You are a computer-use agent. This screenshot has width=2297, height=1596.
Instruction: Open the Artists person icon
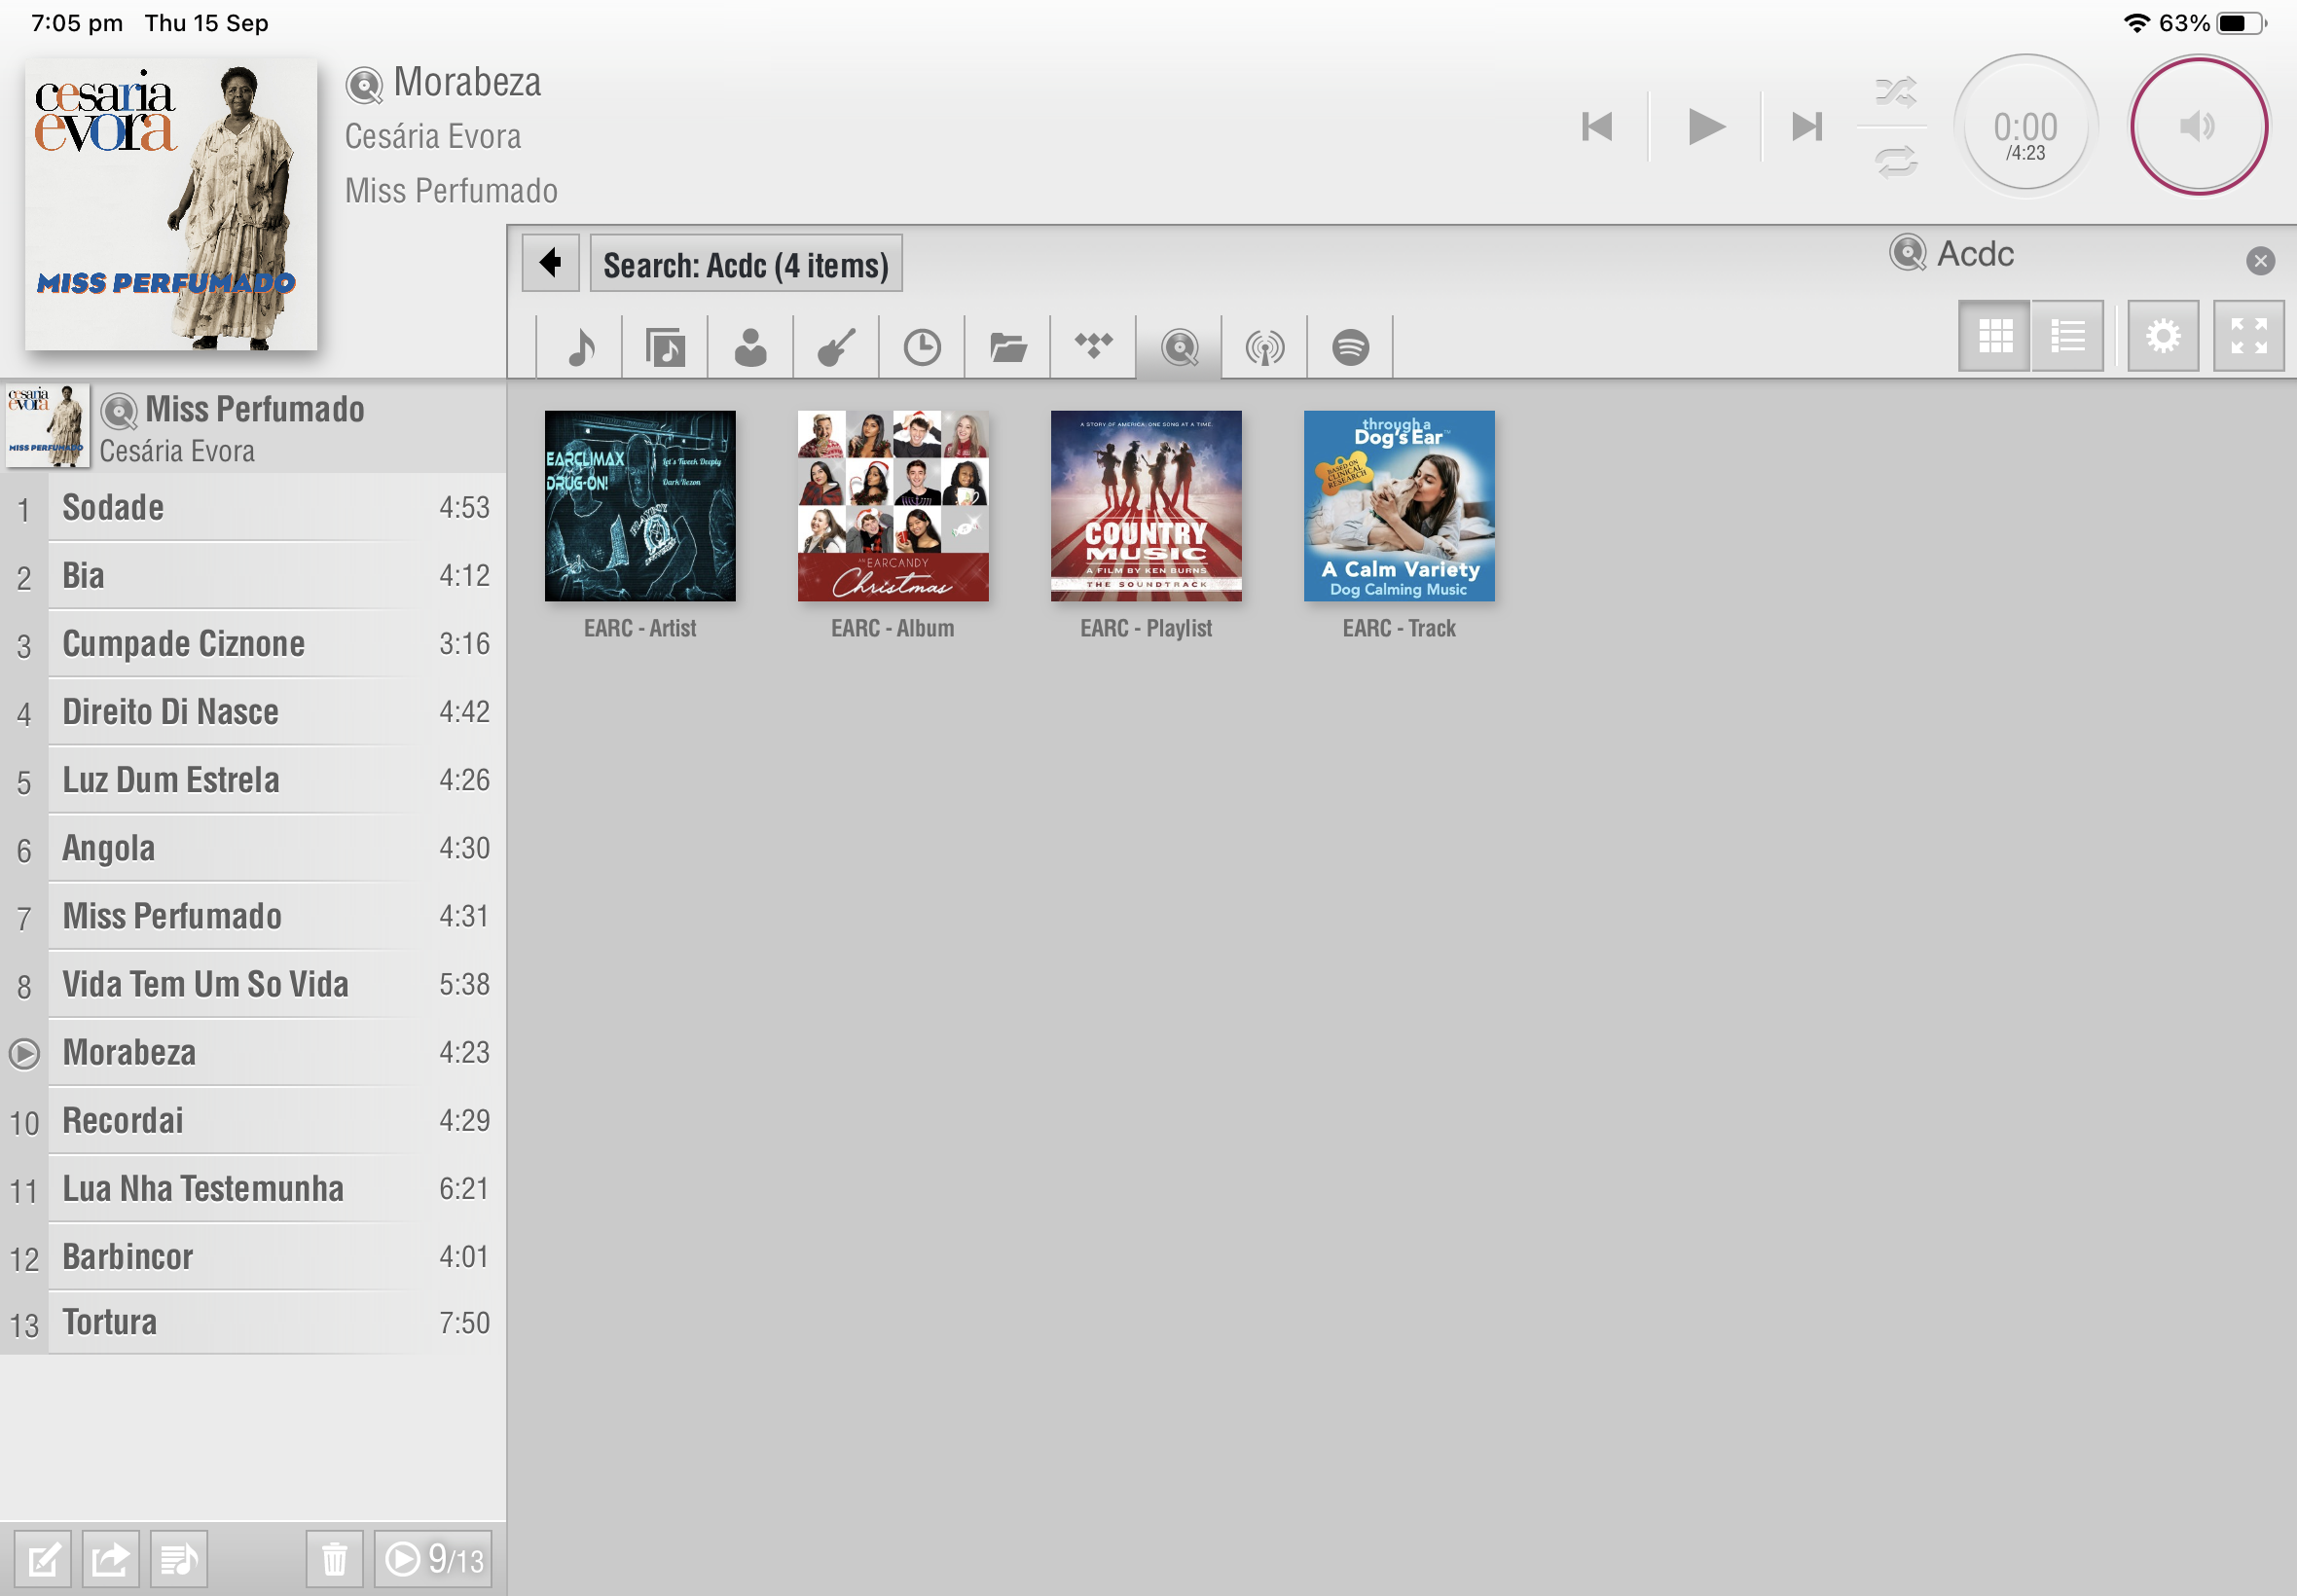click(750, 348)
